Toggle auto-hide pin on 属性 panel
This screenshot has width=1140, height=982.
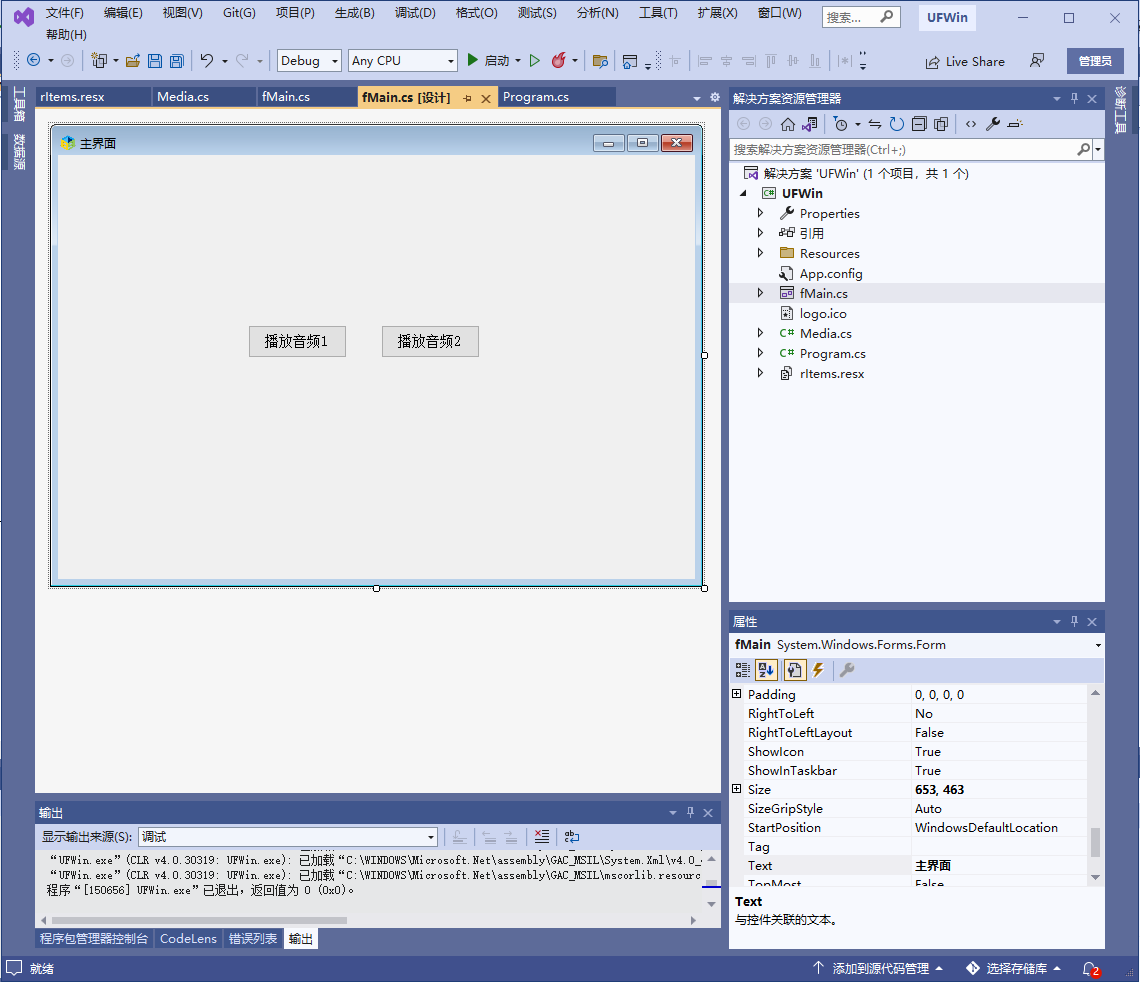point(1075,621)
